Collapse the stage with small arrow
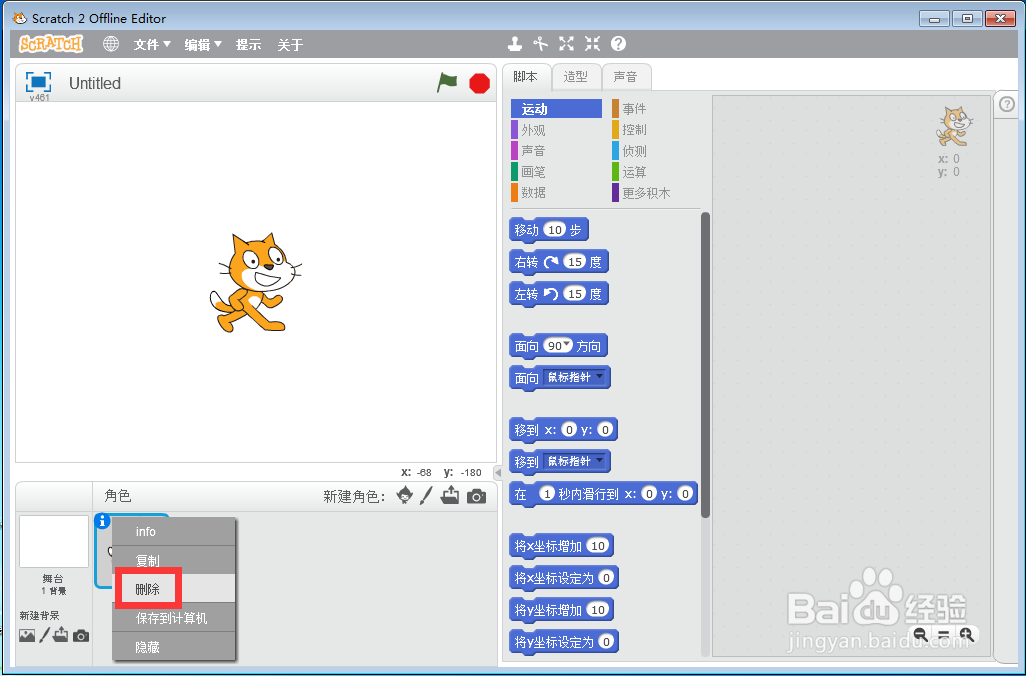This screenshot has width=1026, height=676. click(498, 472)
